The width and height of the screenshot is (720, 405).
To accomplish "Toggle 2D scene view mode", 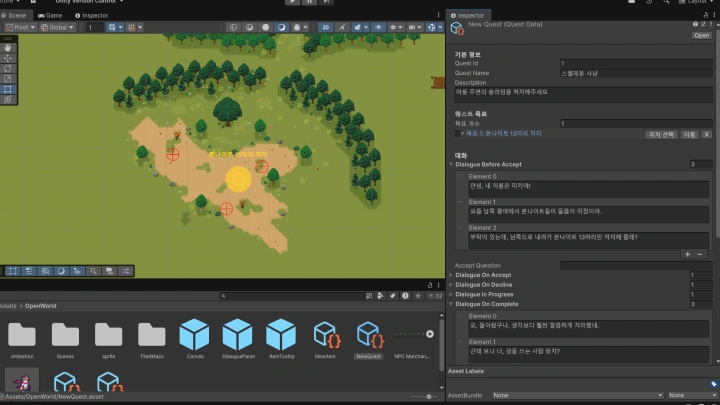I will (326, 27).
